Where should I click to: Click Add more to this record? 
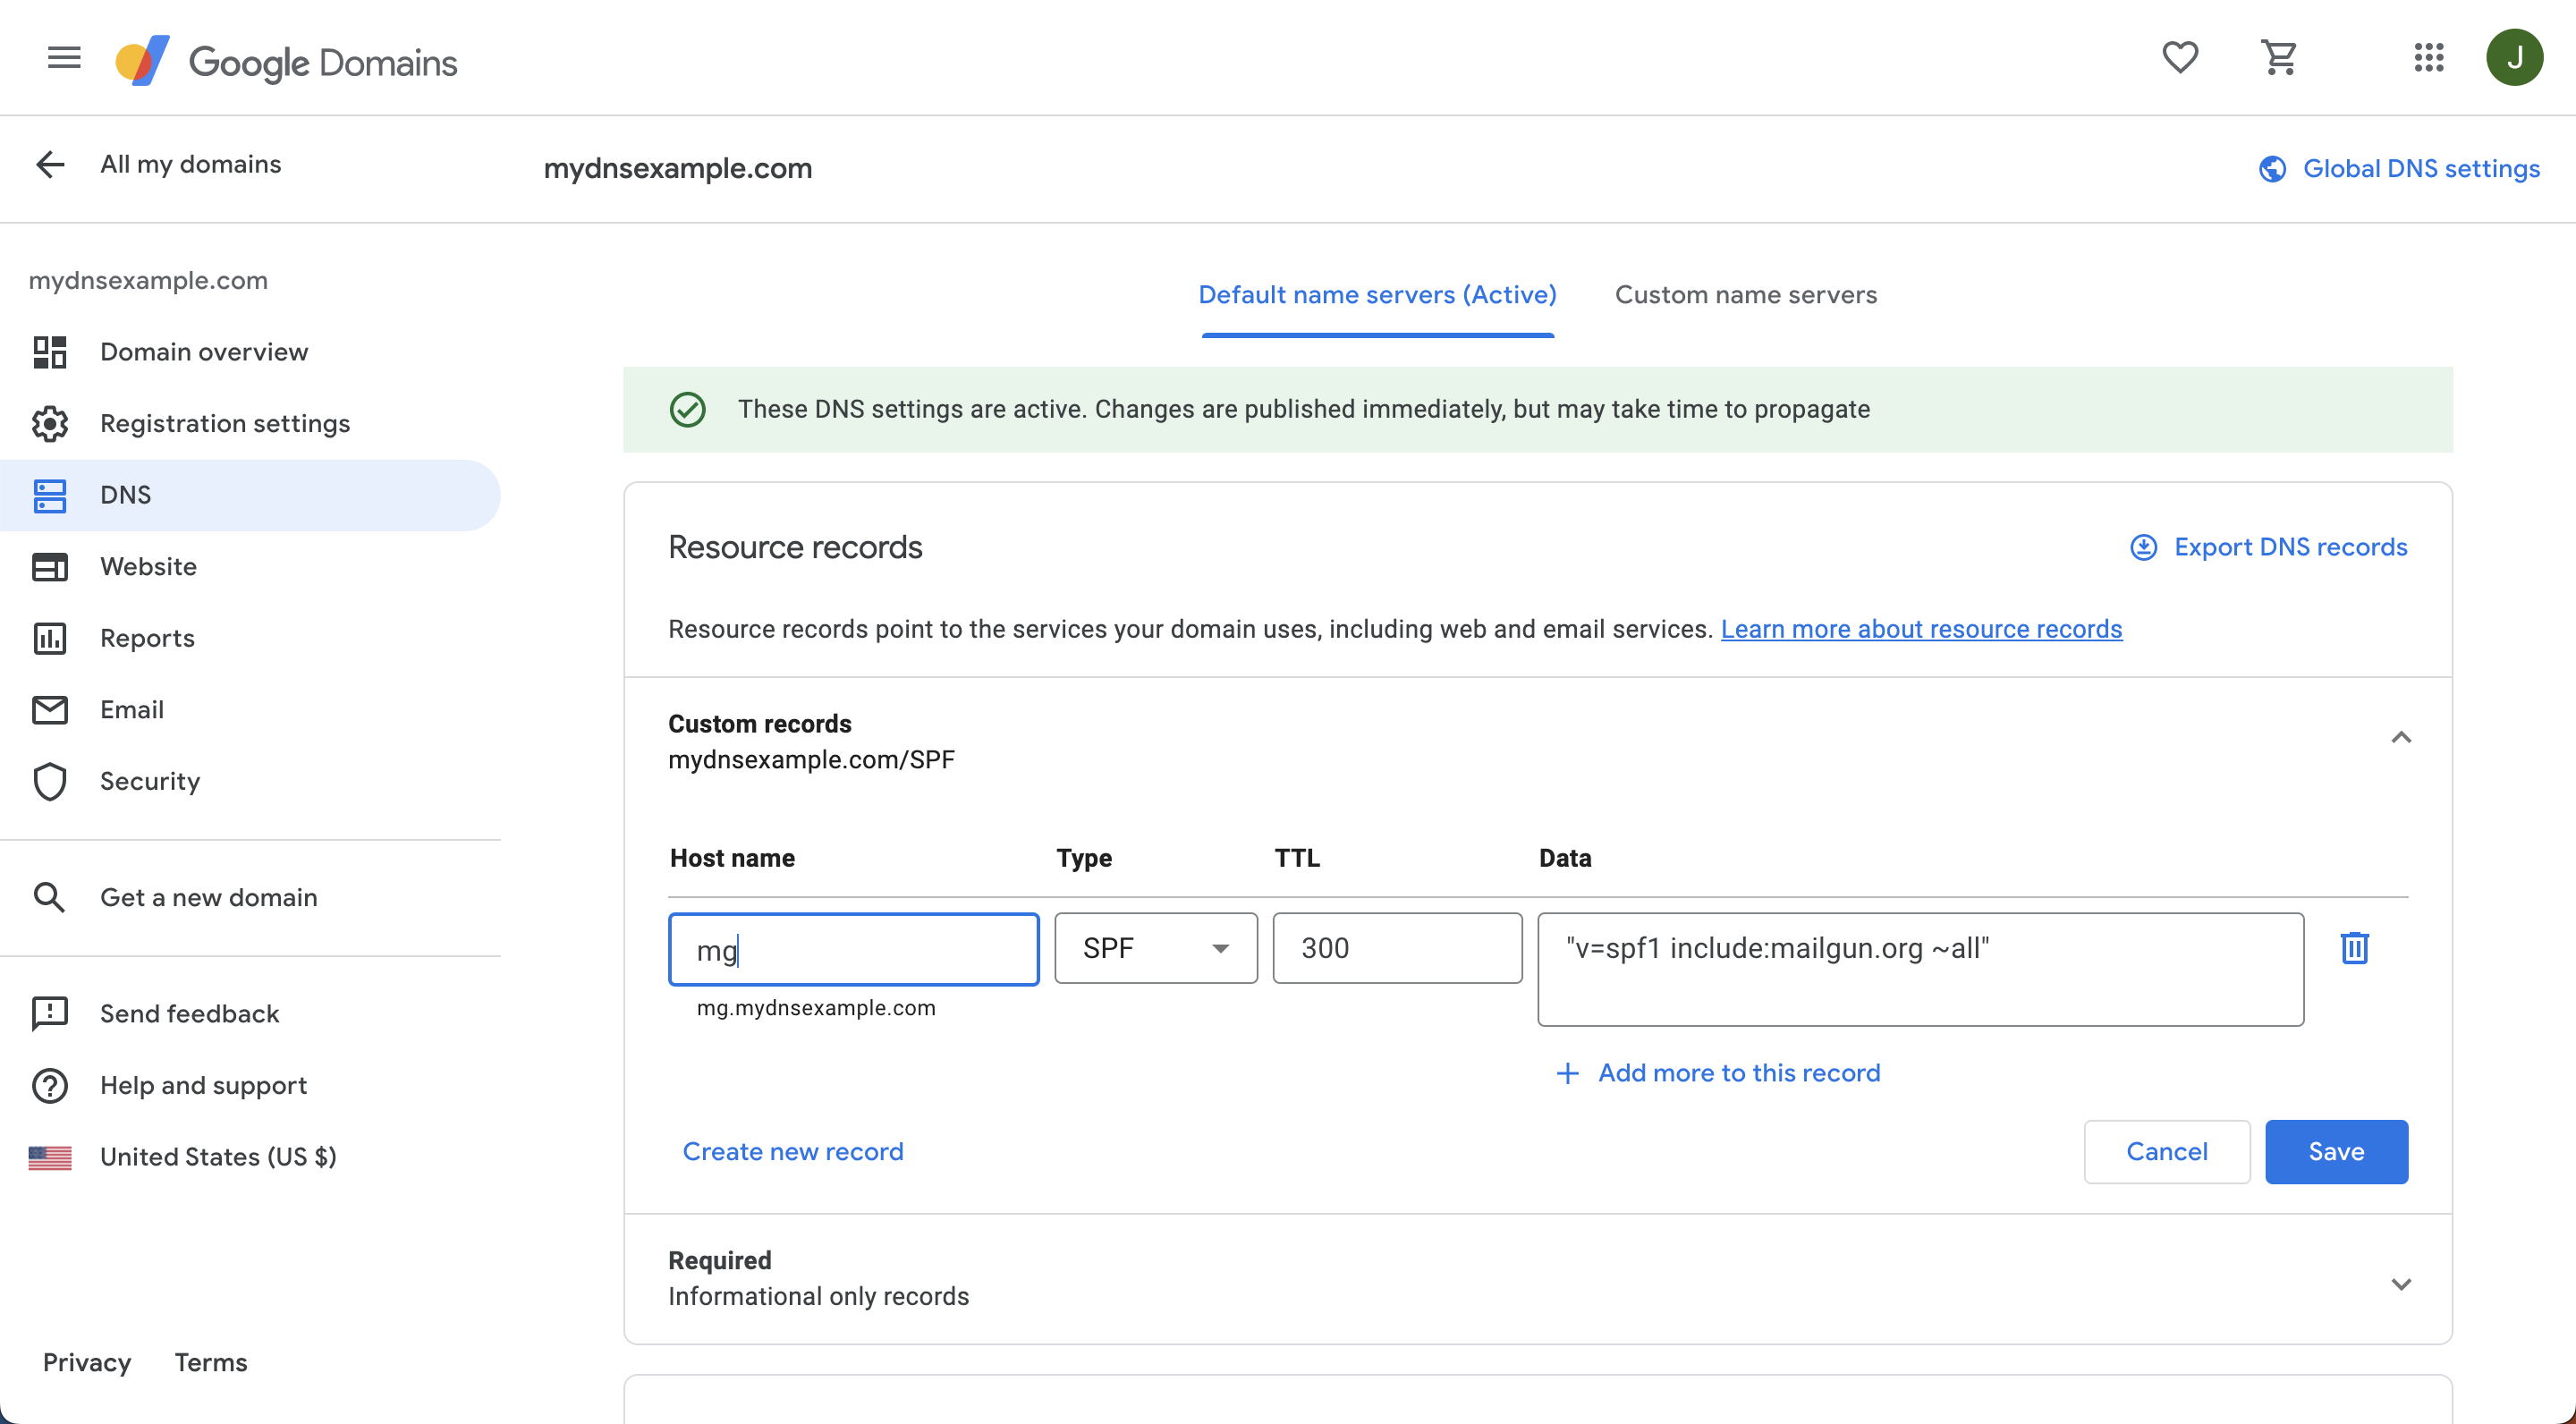click(x=1738, y=1073)
